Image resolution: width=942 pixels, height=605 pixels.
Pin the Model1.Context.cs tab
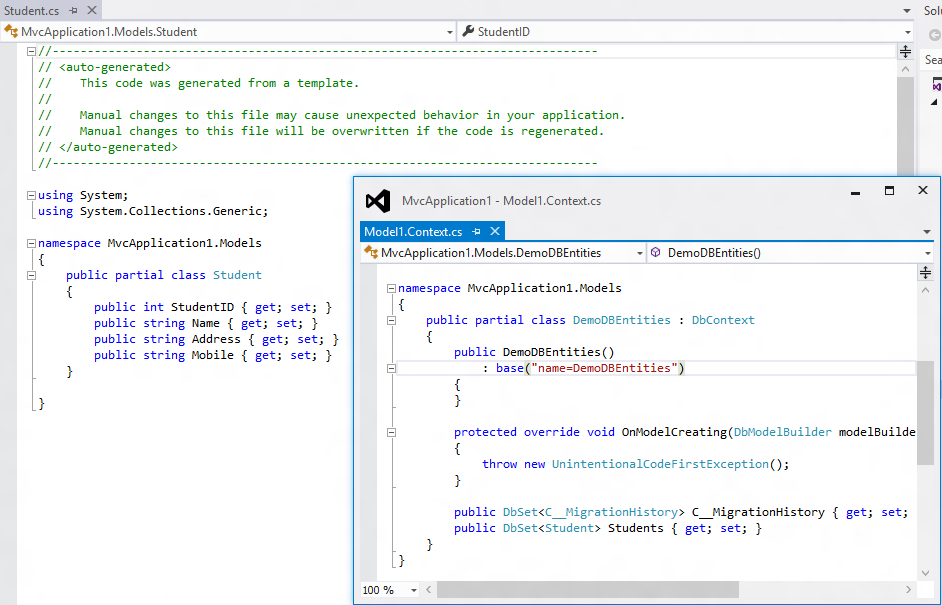(x=477, y=231)
